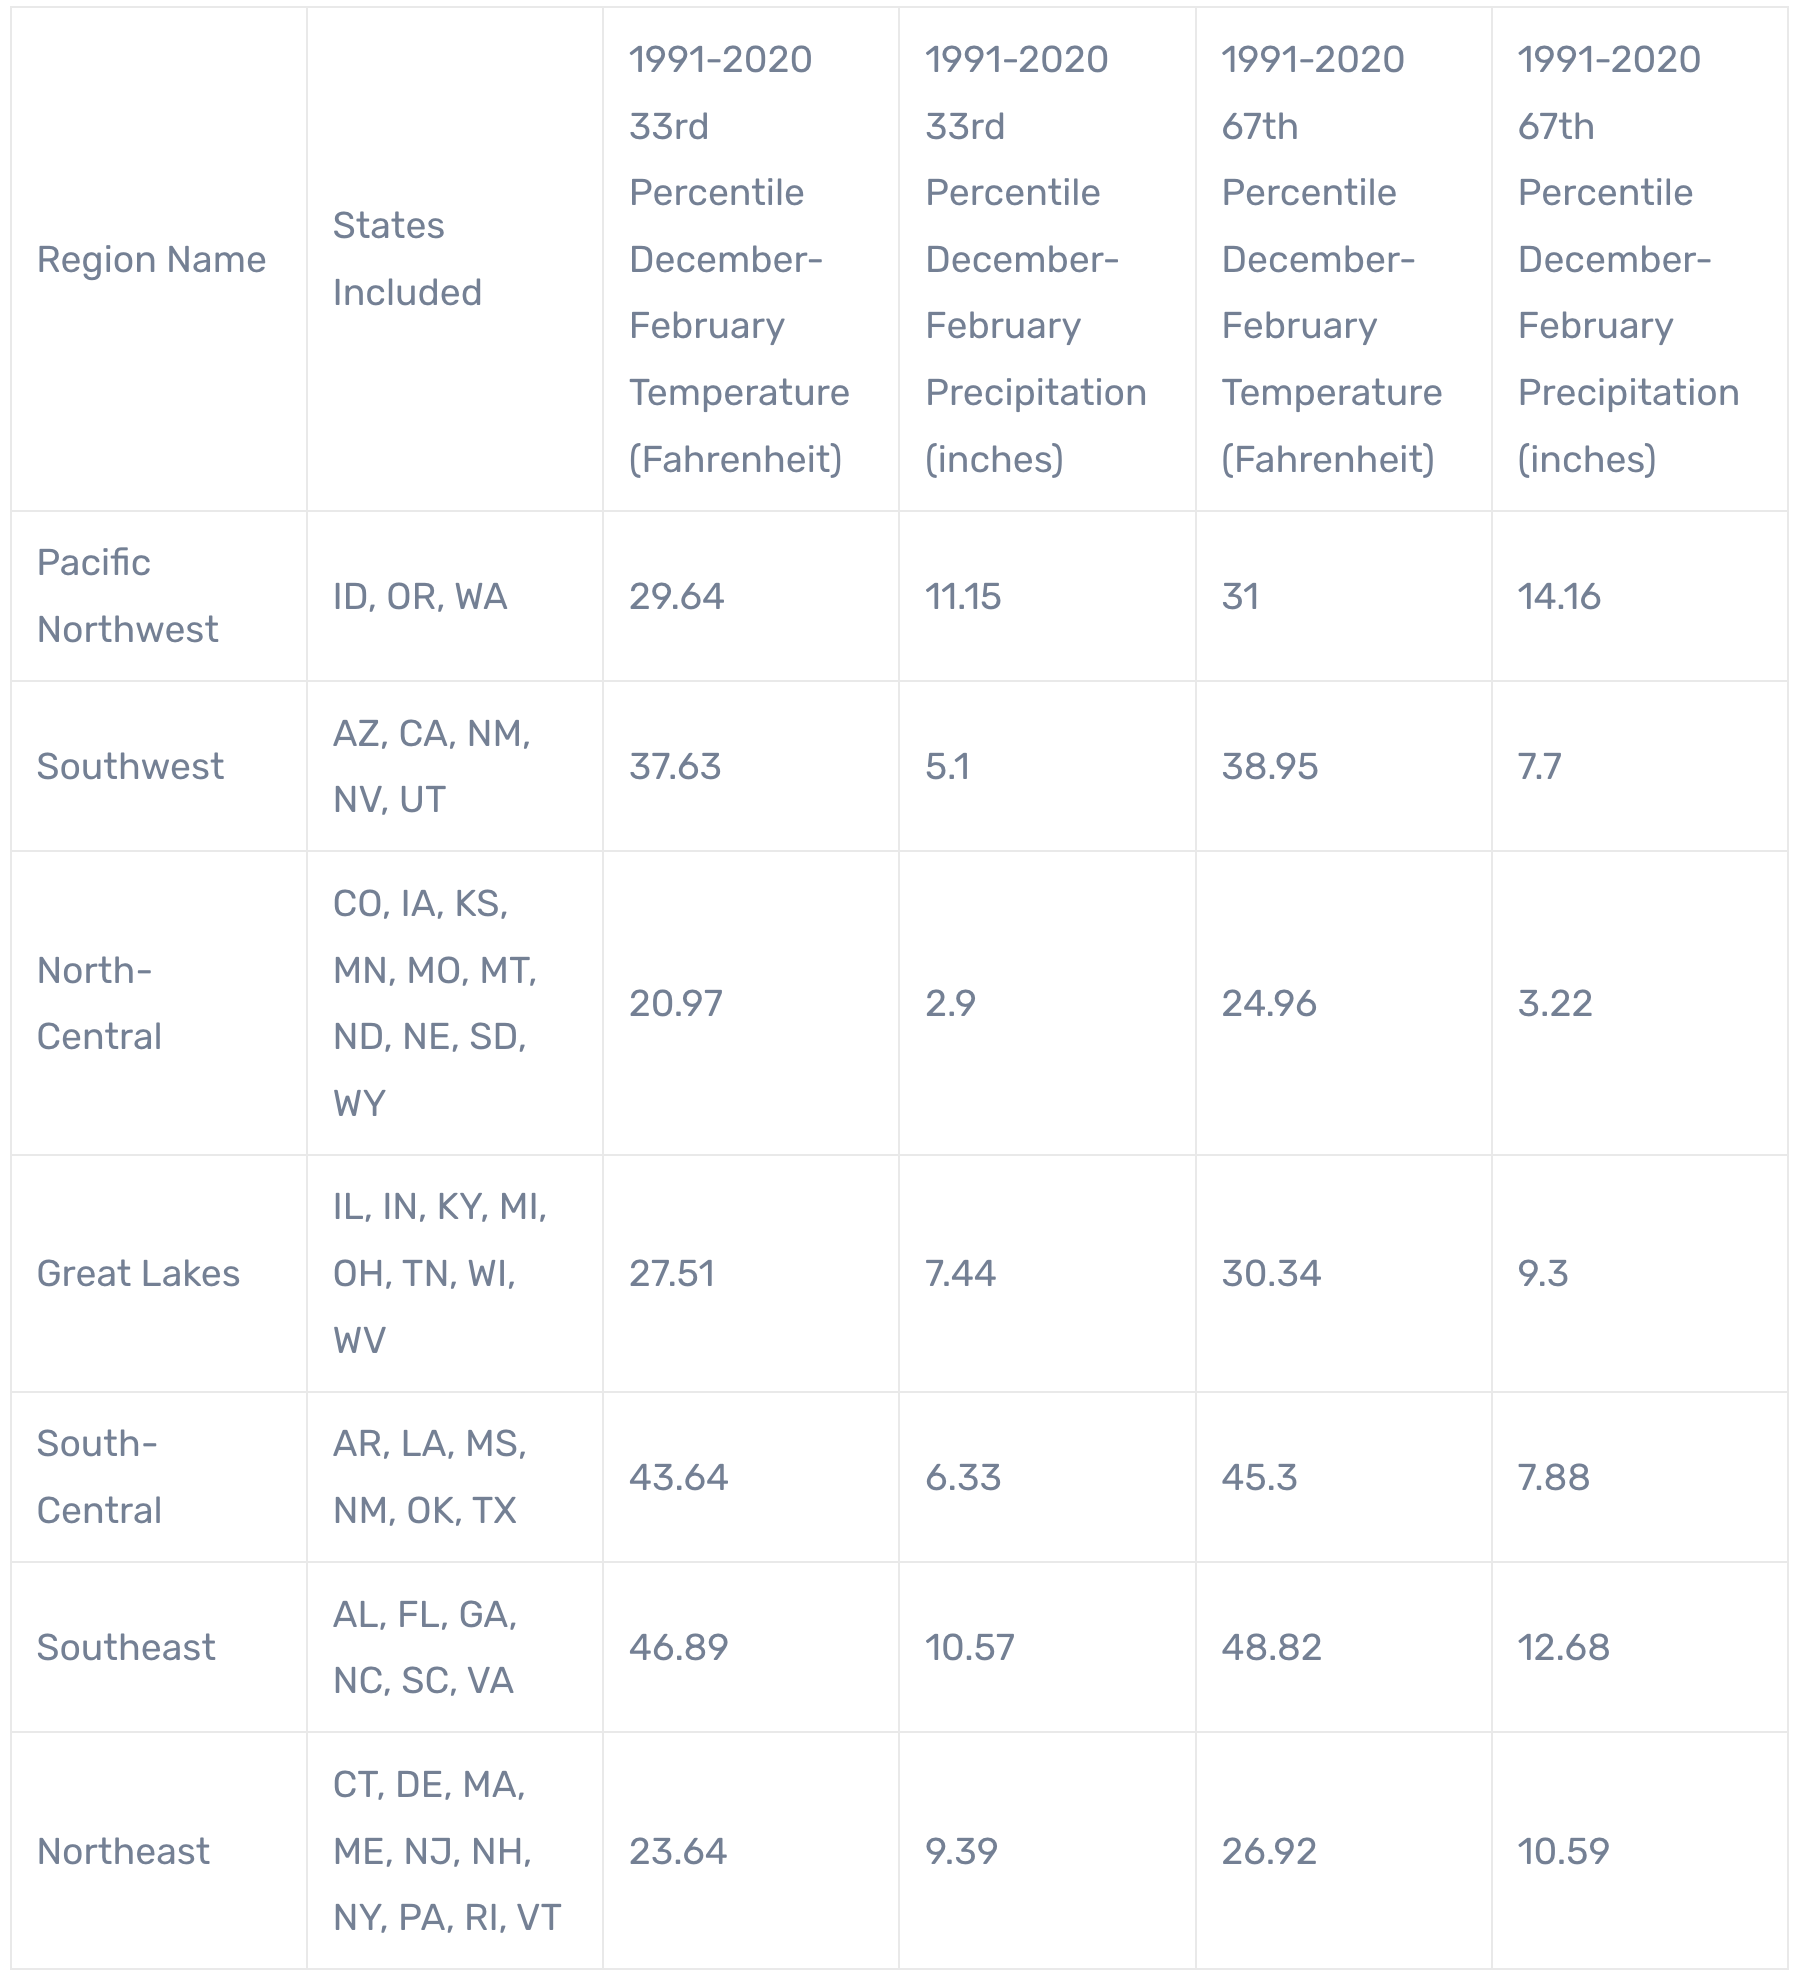Click the 48.82 temperature value for Southeast
Viewport: 1800px width, 1982px height.
coord(1271,1647)
